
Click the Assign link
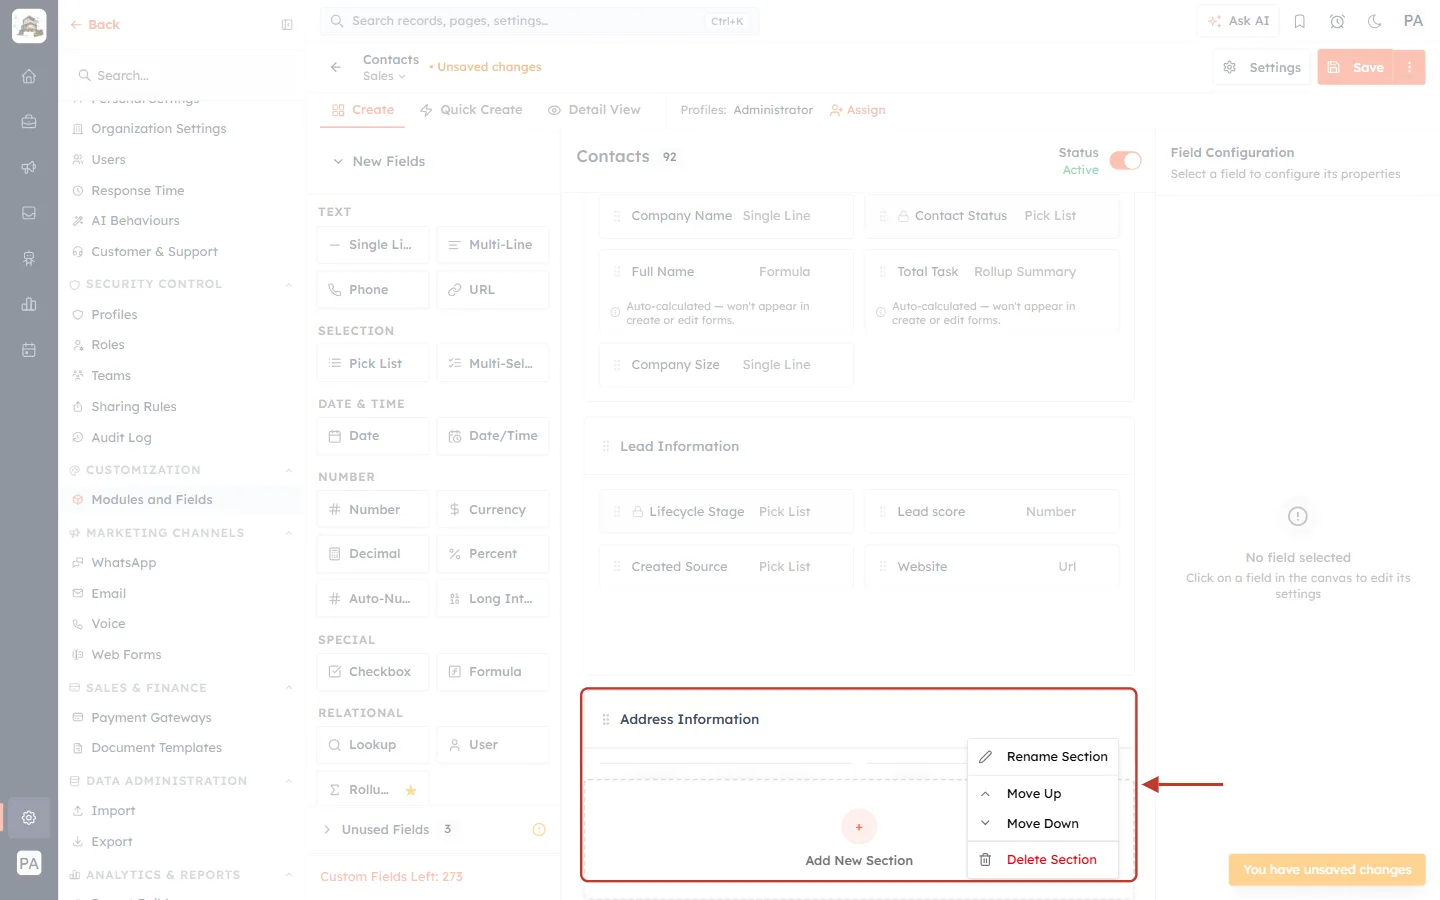click(858, 110)
